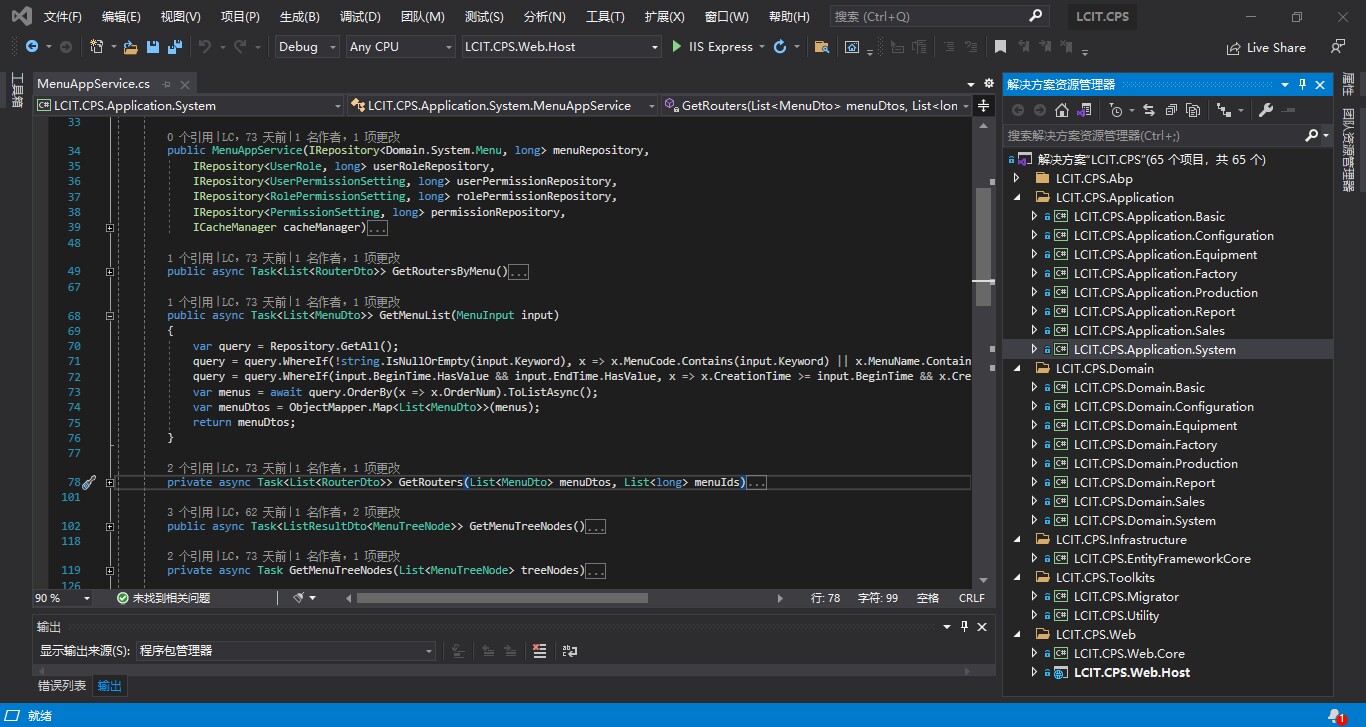Click the navigate backward arrow icon
The height and width of the screenshot is (727, 1366).
(x=32, y=47)
